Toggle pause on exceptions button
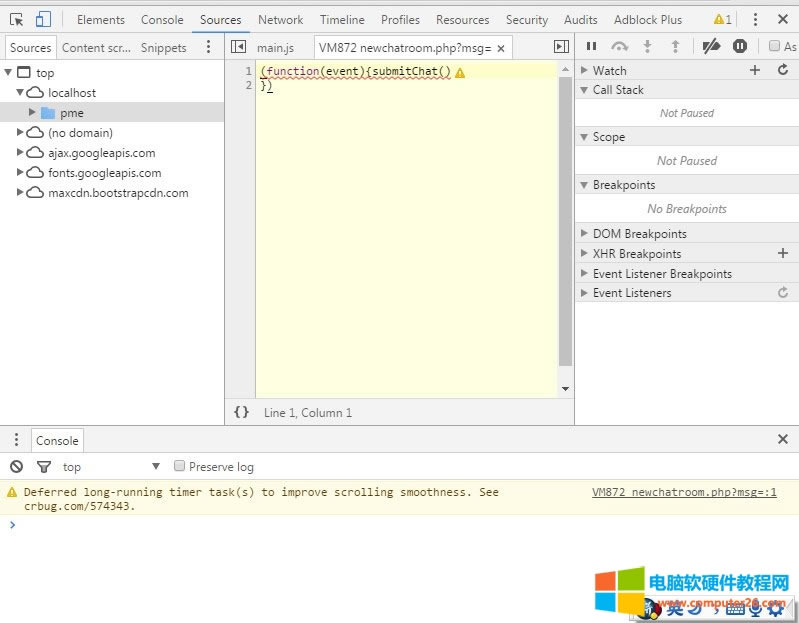The image size is (799, 623). pos(740,46)
